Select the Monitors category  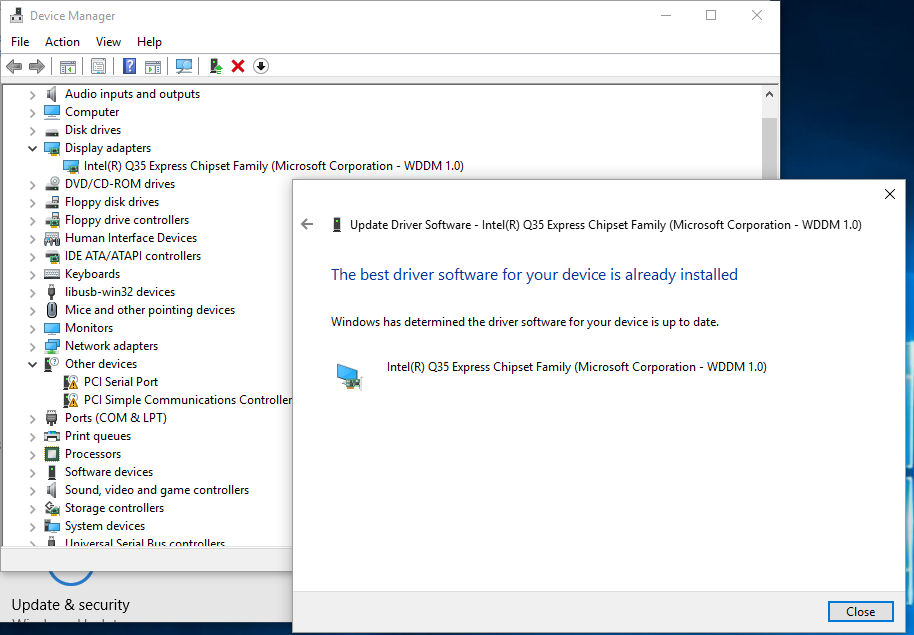coord(89,328)
